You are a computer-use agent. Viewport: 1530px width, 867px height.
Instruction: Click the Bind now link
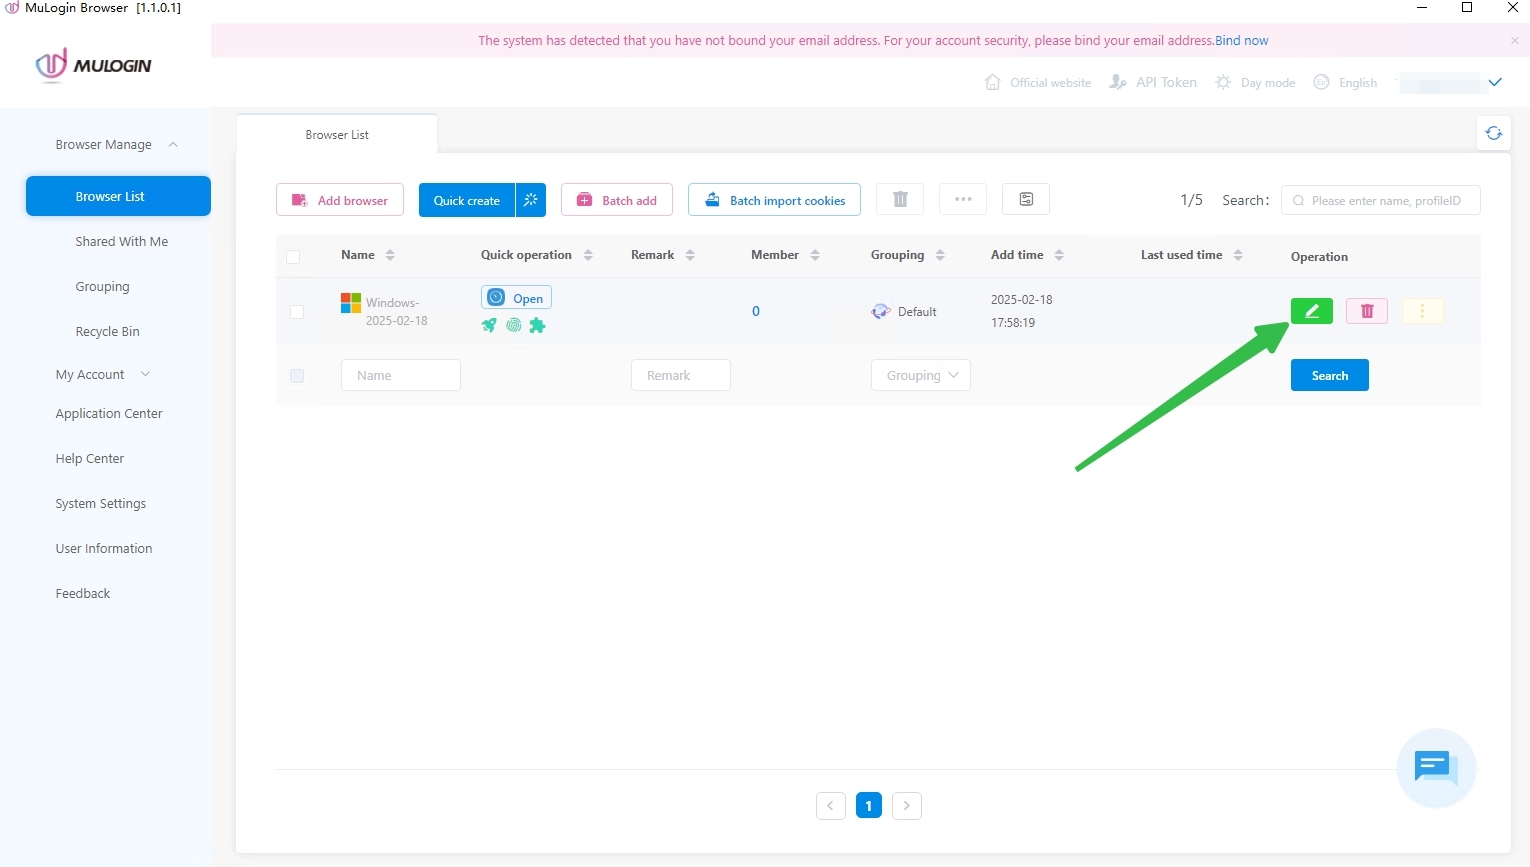pos(1241,41)
